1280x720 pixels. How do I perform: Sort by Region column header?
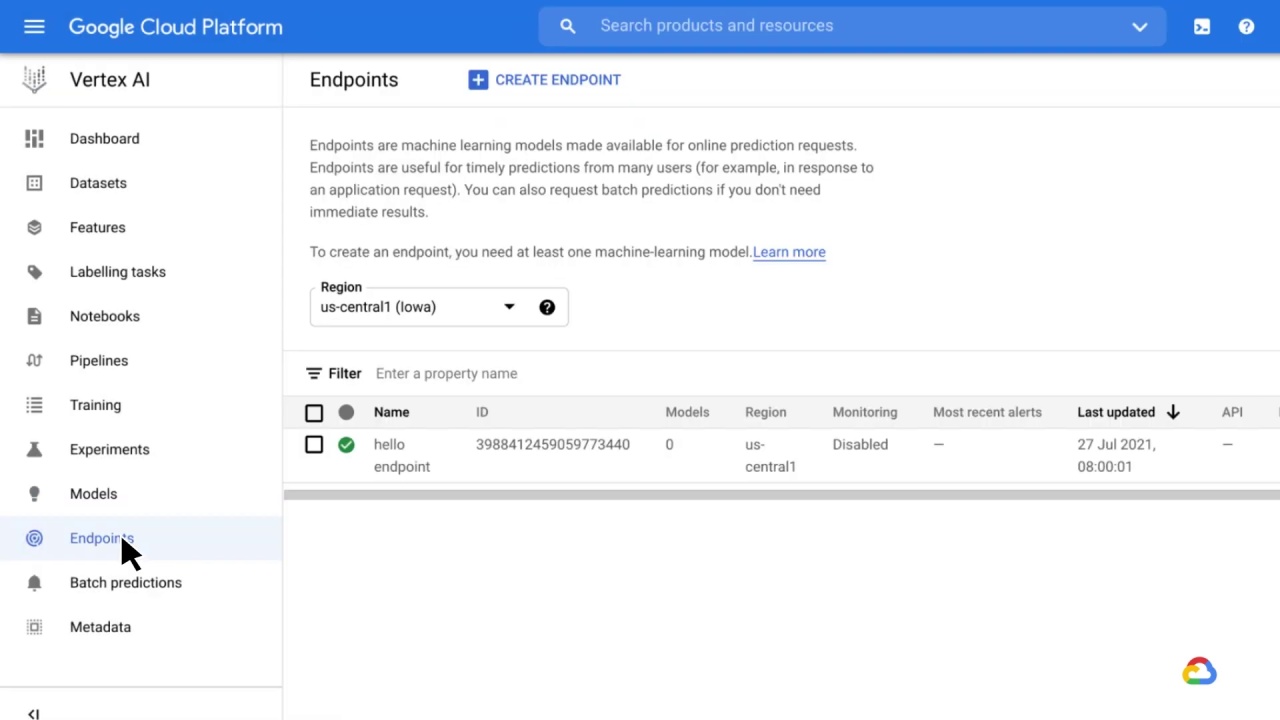coord(766,412)
